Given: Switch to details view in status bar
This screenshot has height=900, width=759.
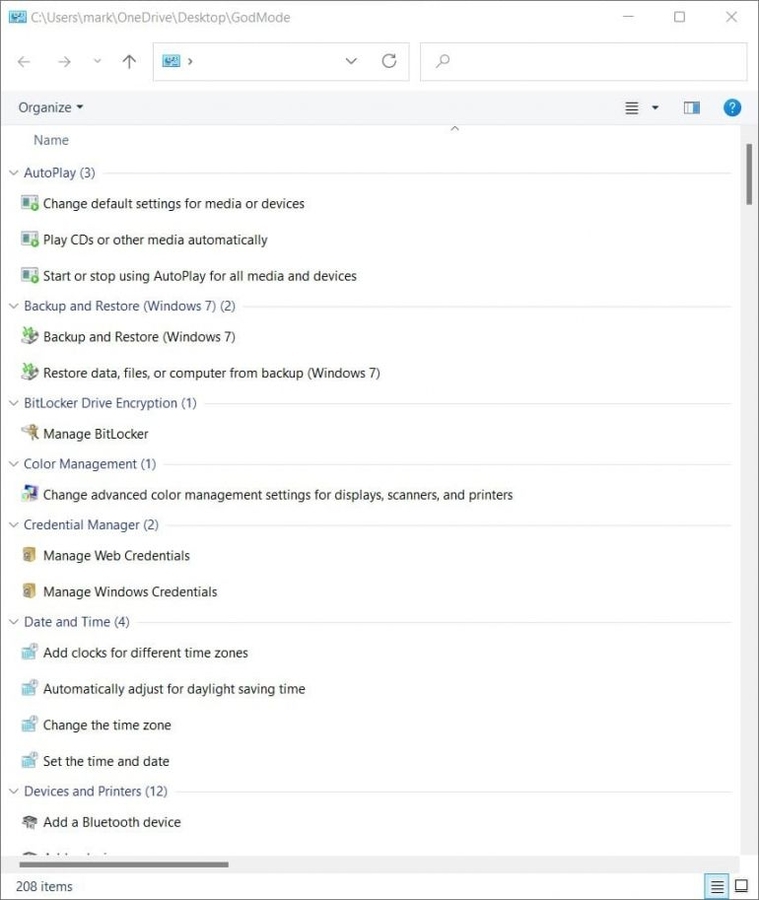Looking at the screenshot, I should (x=716, y=886).
